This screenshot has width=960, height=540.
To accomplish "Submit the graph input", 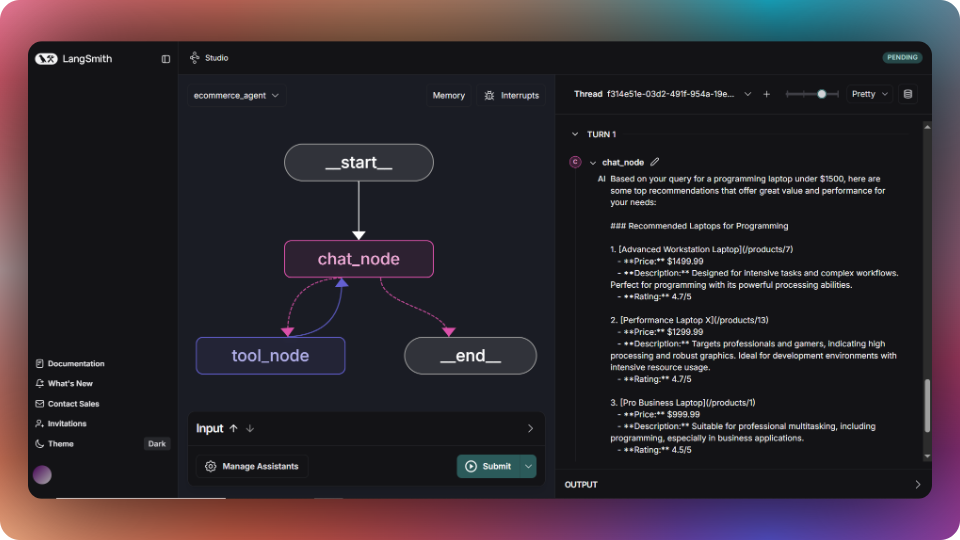I will click(x=489, y=467).
